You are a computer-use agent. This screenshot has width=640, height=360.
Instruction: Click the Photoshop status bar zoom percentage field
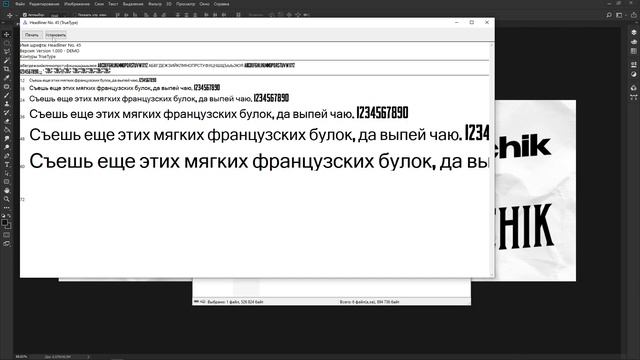(x=21, y=357)
